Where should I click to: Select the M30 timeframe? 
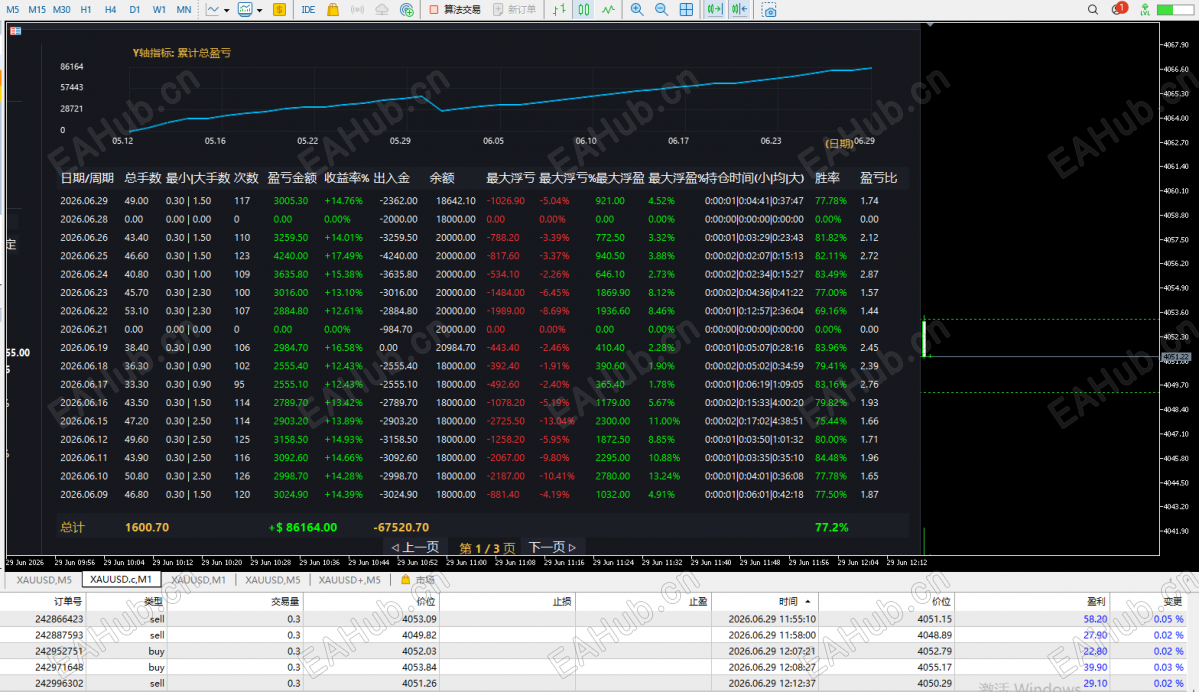[61, 10]
